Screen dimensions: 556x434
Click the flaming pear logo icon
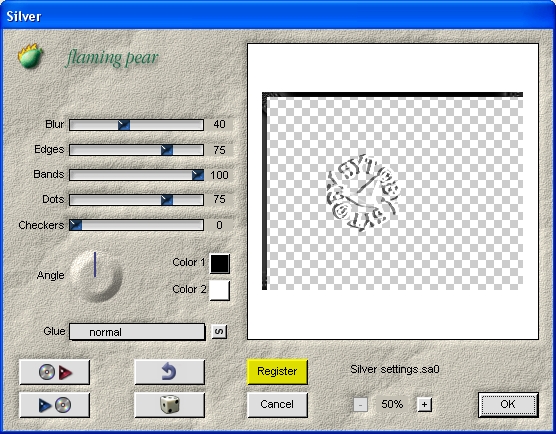[30, 56]
